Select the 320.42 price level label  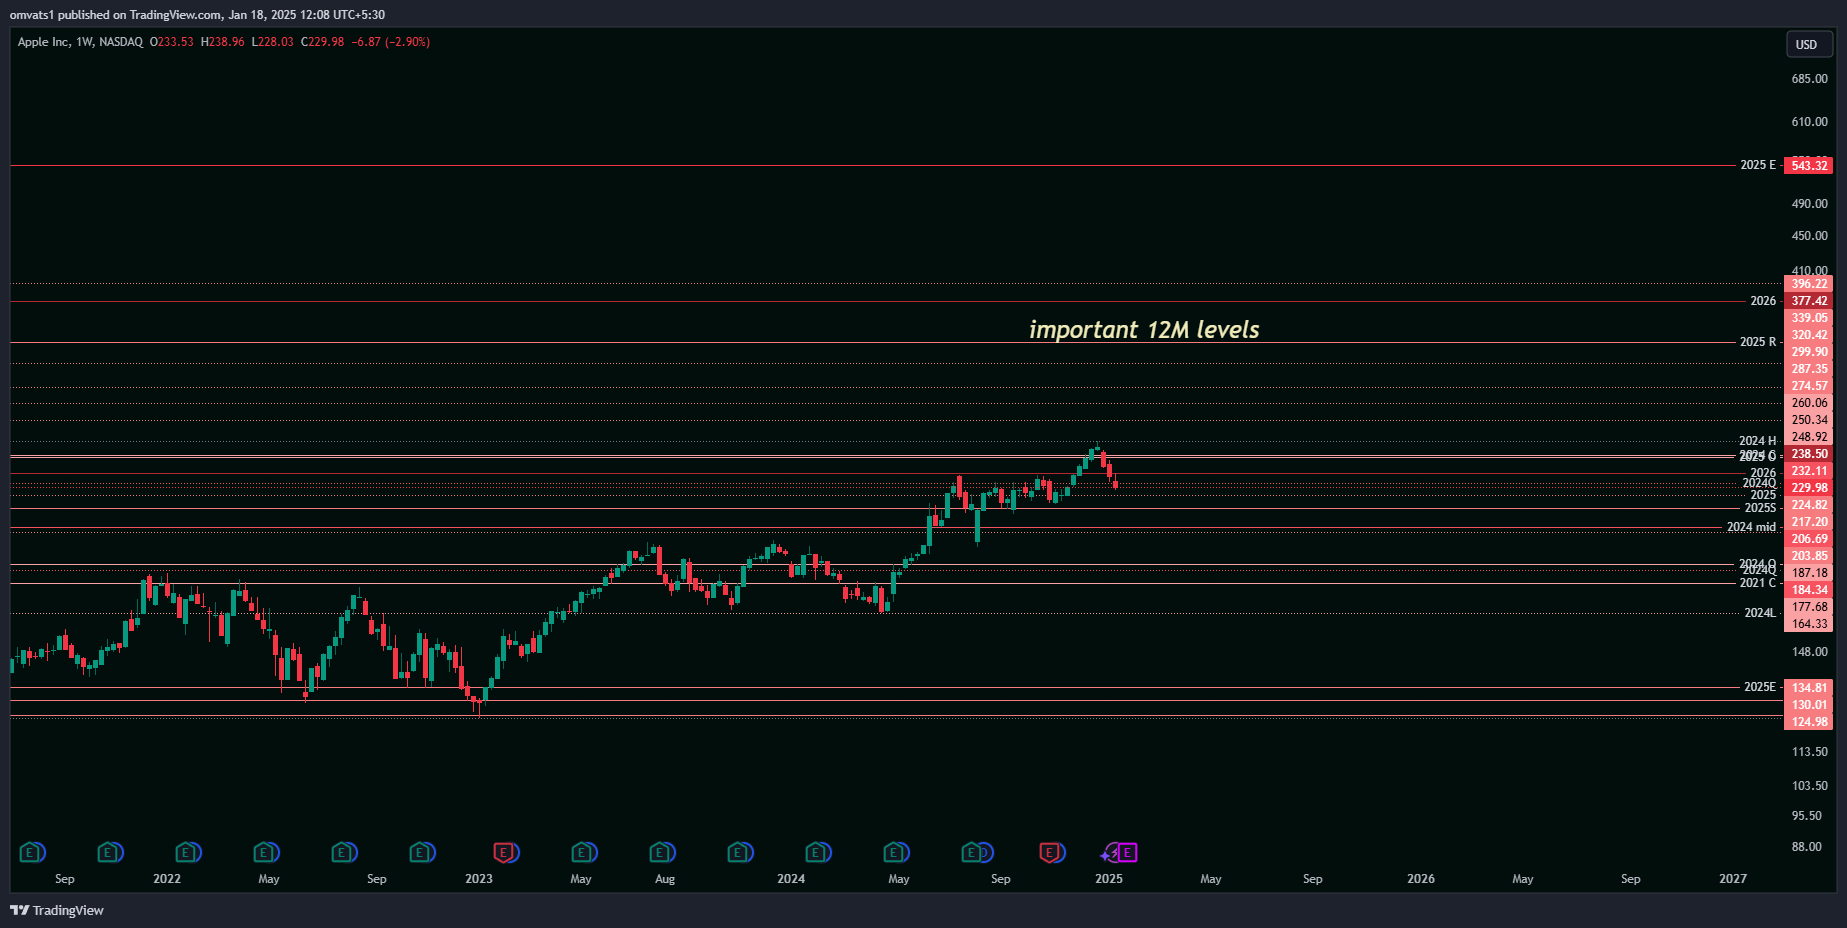pyautogui.click(x=1808, y=335)
